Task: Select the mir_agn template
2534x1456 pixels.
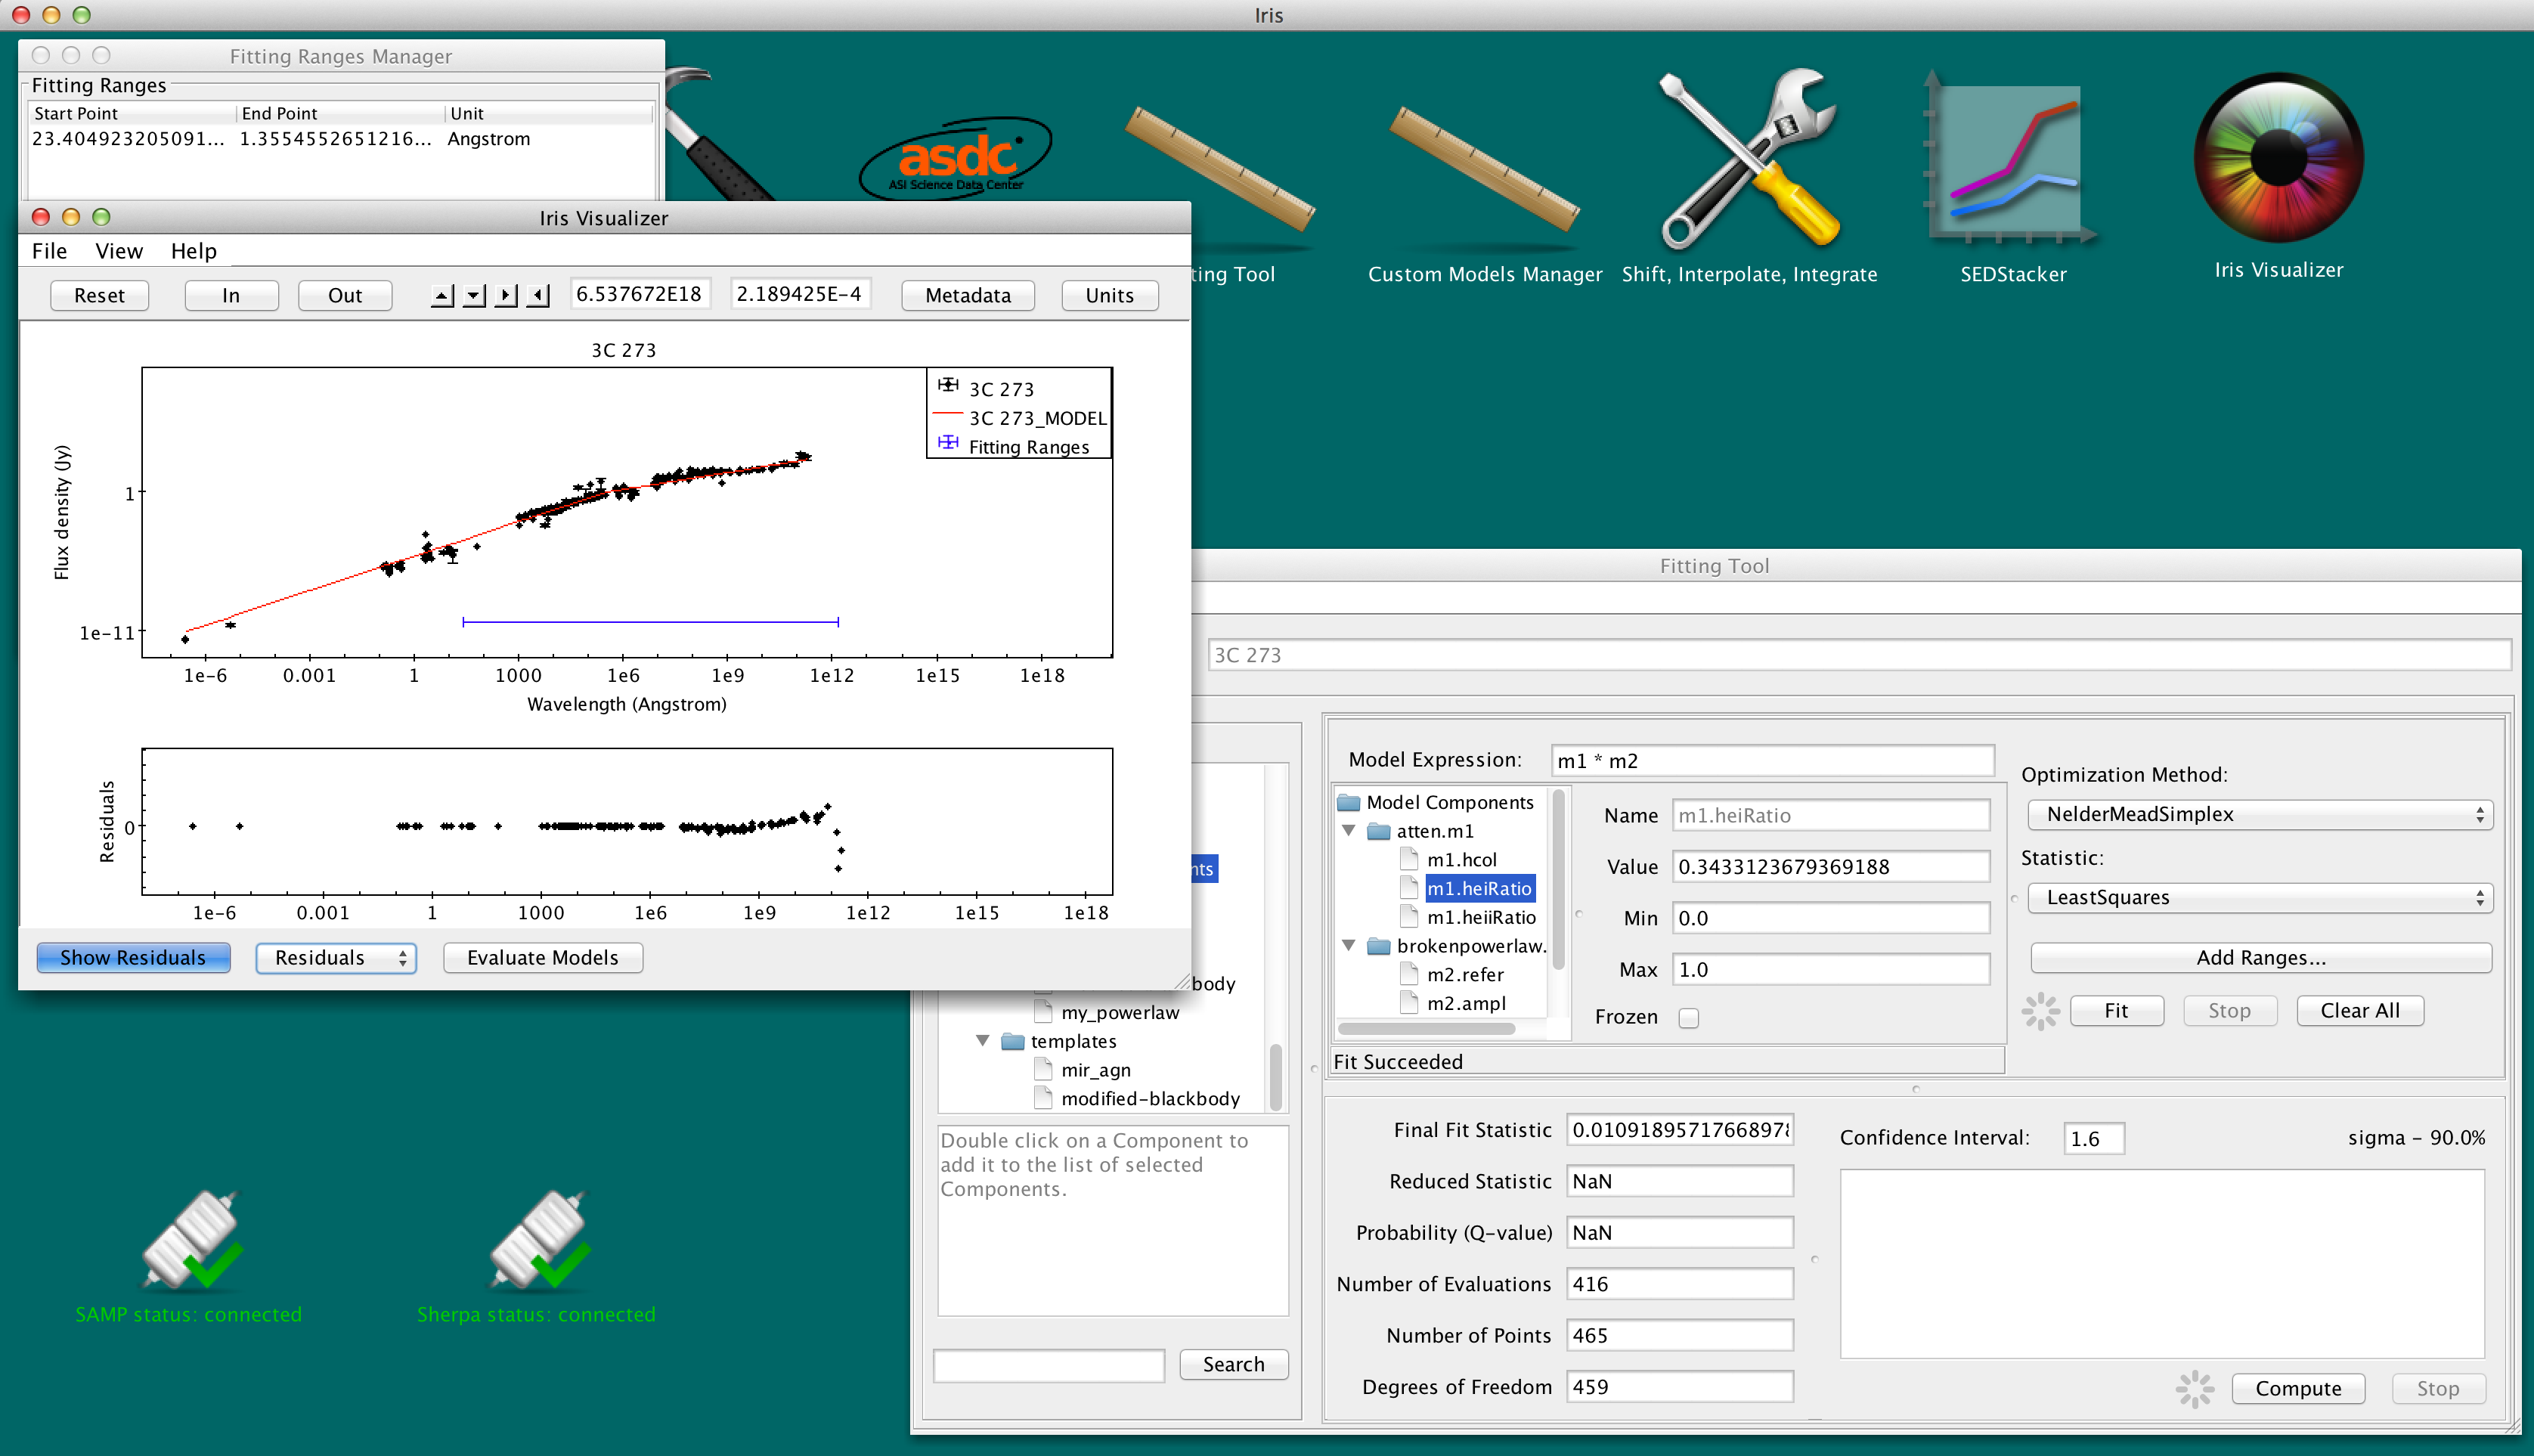Action: [x=1096, y=1070]
